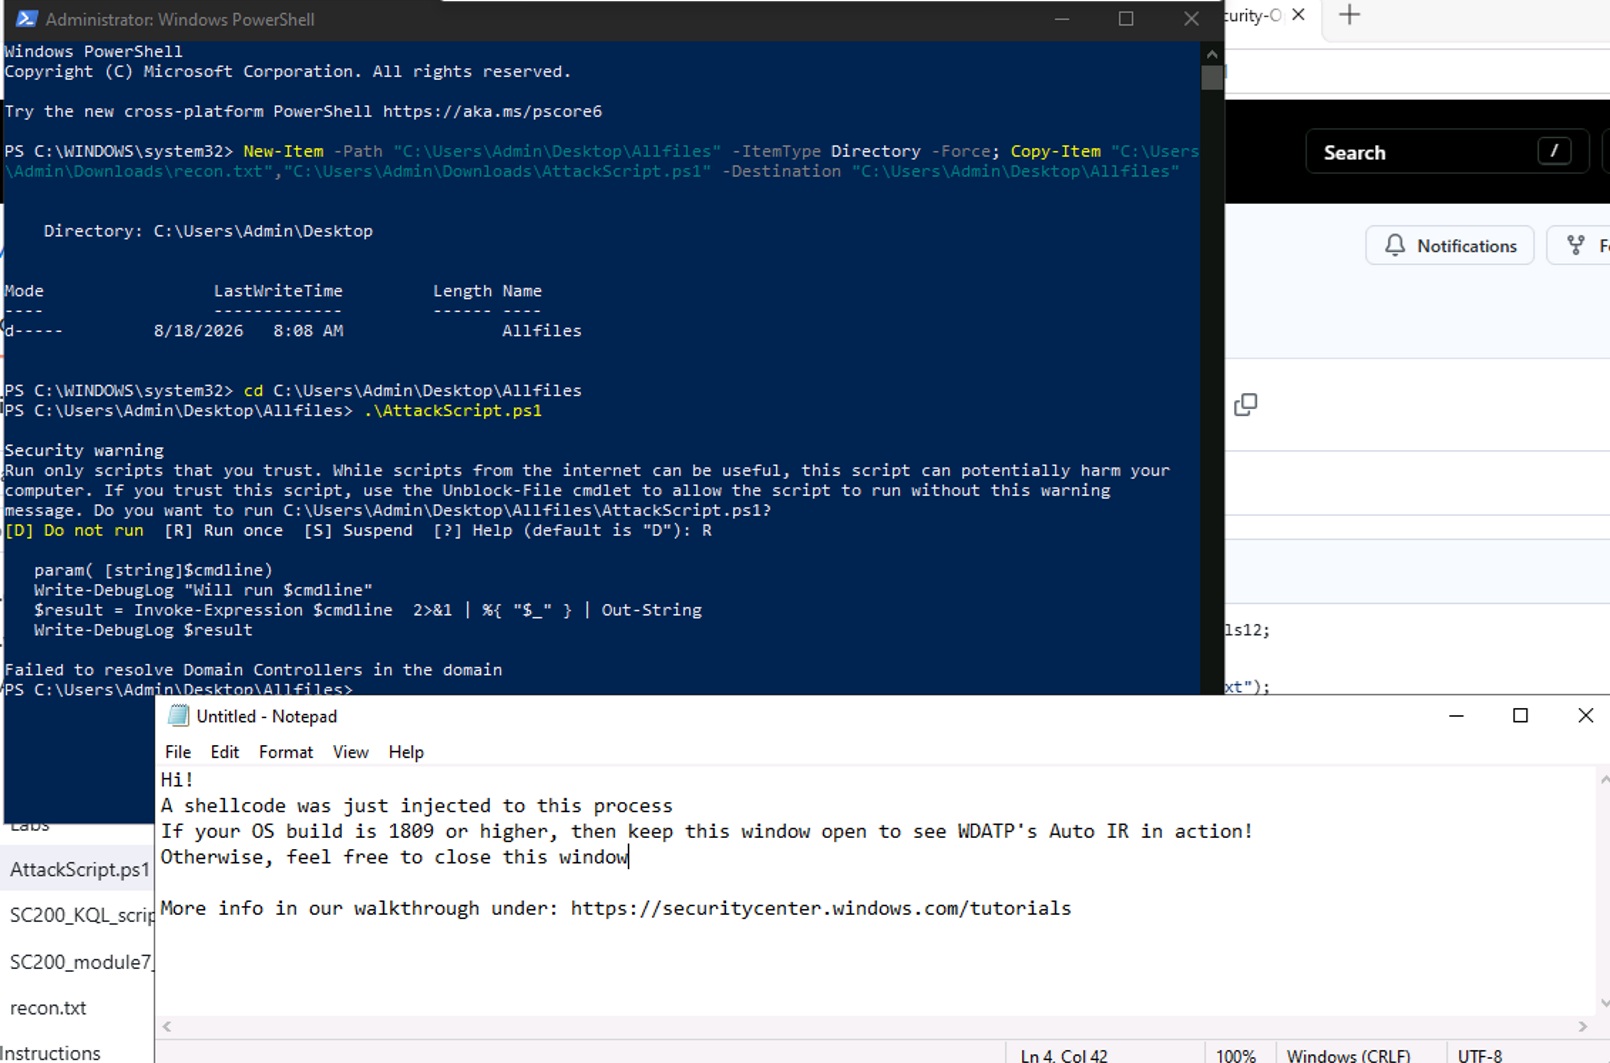Open Notepad Edit menu

pyautogui.click(x=224, y=752)
